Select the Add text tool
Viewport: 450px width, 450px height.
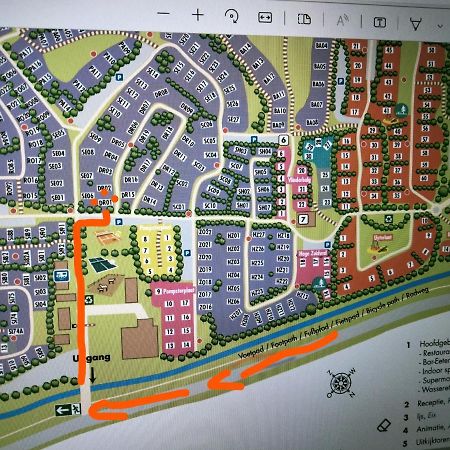(380, 22)
